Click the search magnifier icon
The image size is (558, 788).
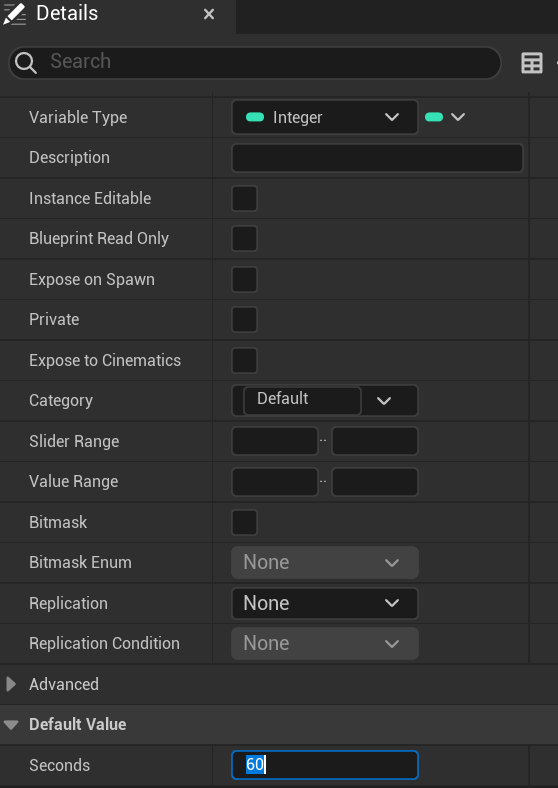click(26, 63)
